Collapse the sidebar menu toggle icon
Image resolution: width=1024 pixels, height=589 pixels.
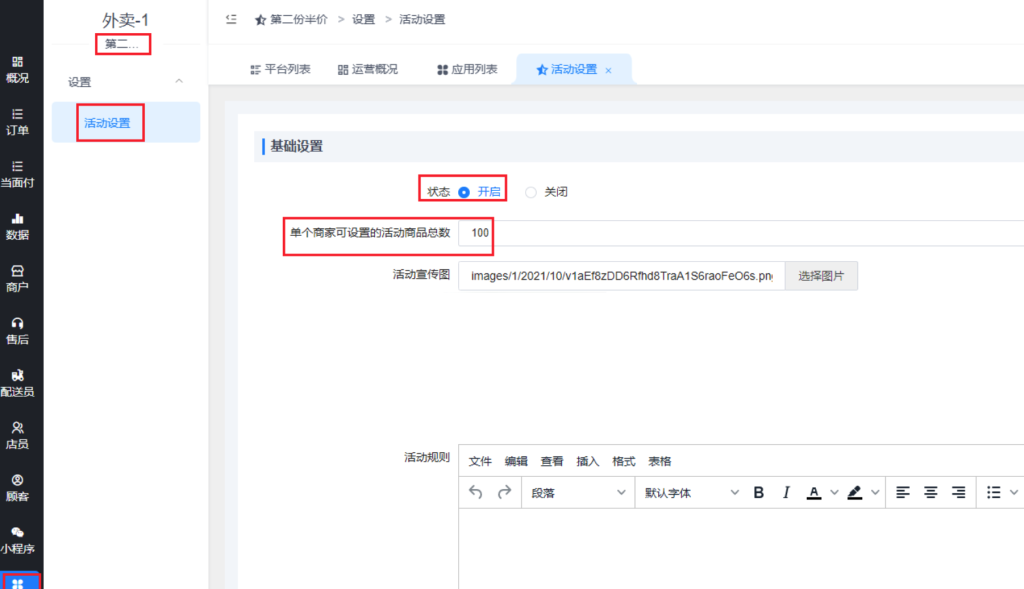click(x=231, y=19)
